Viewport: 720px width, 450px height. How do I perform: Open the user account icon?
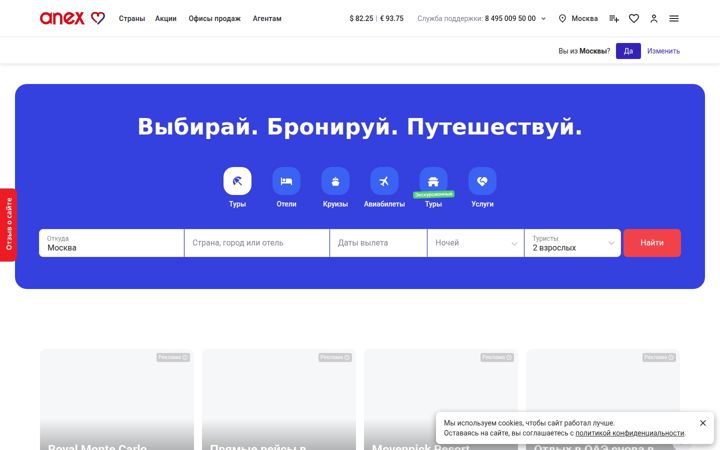654,18
